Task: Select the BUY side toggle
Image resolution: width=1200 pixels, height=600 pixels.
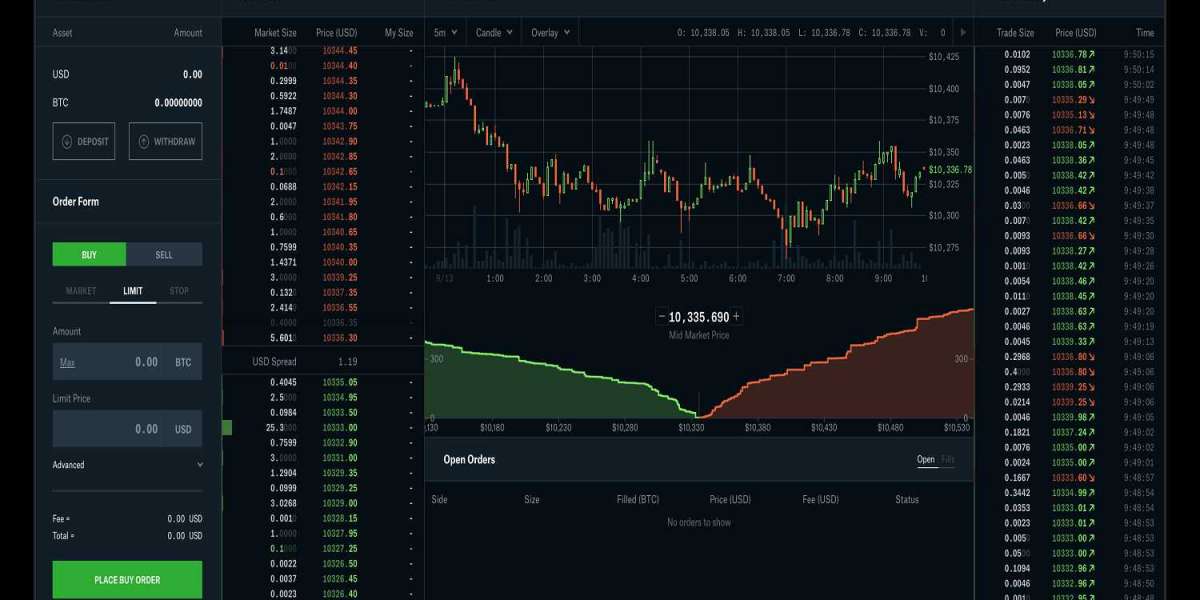Action: point(89,255)
